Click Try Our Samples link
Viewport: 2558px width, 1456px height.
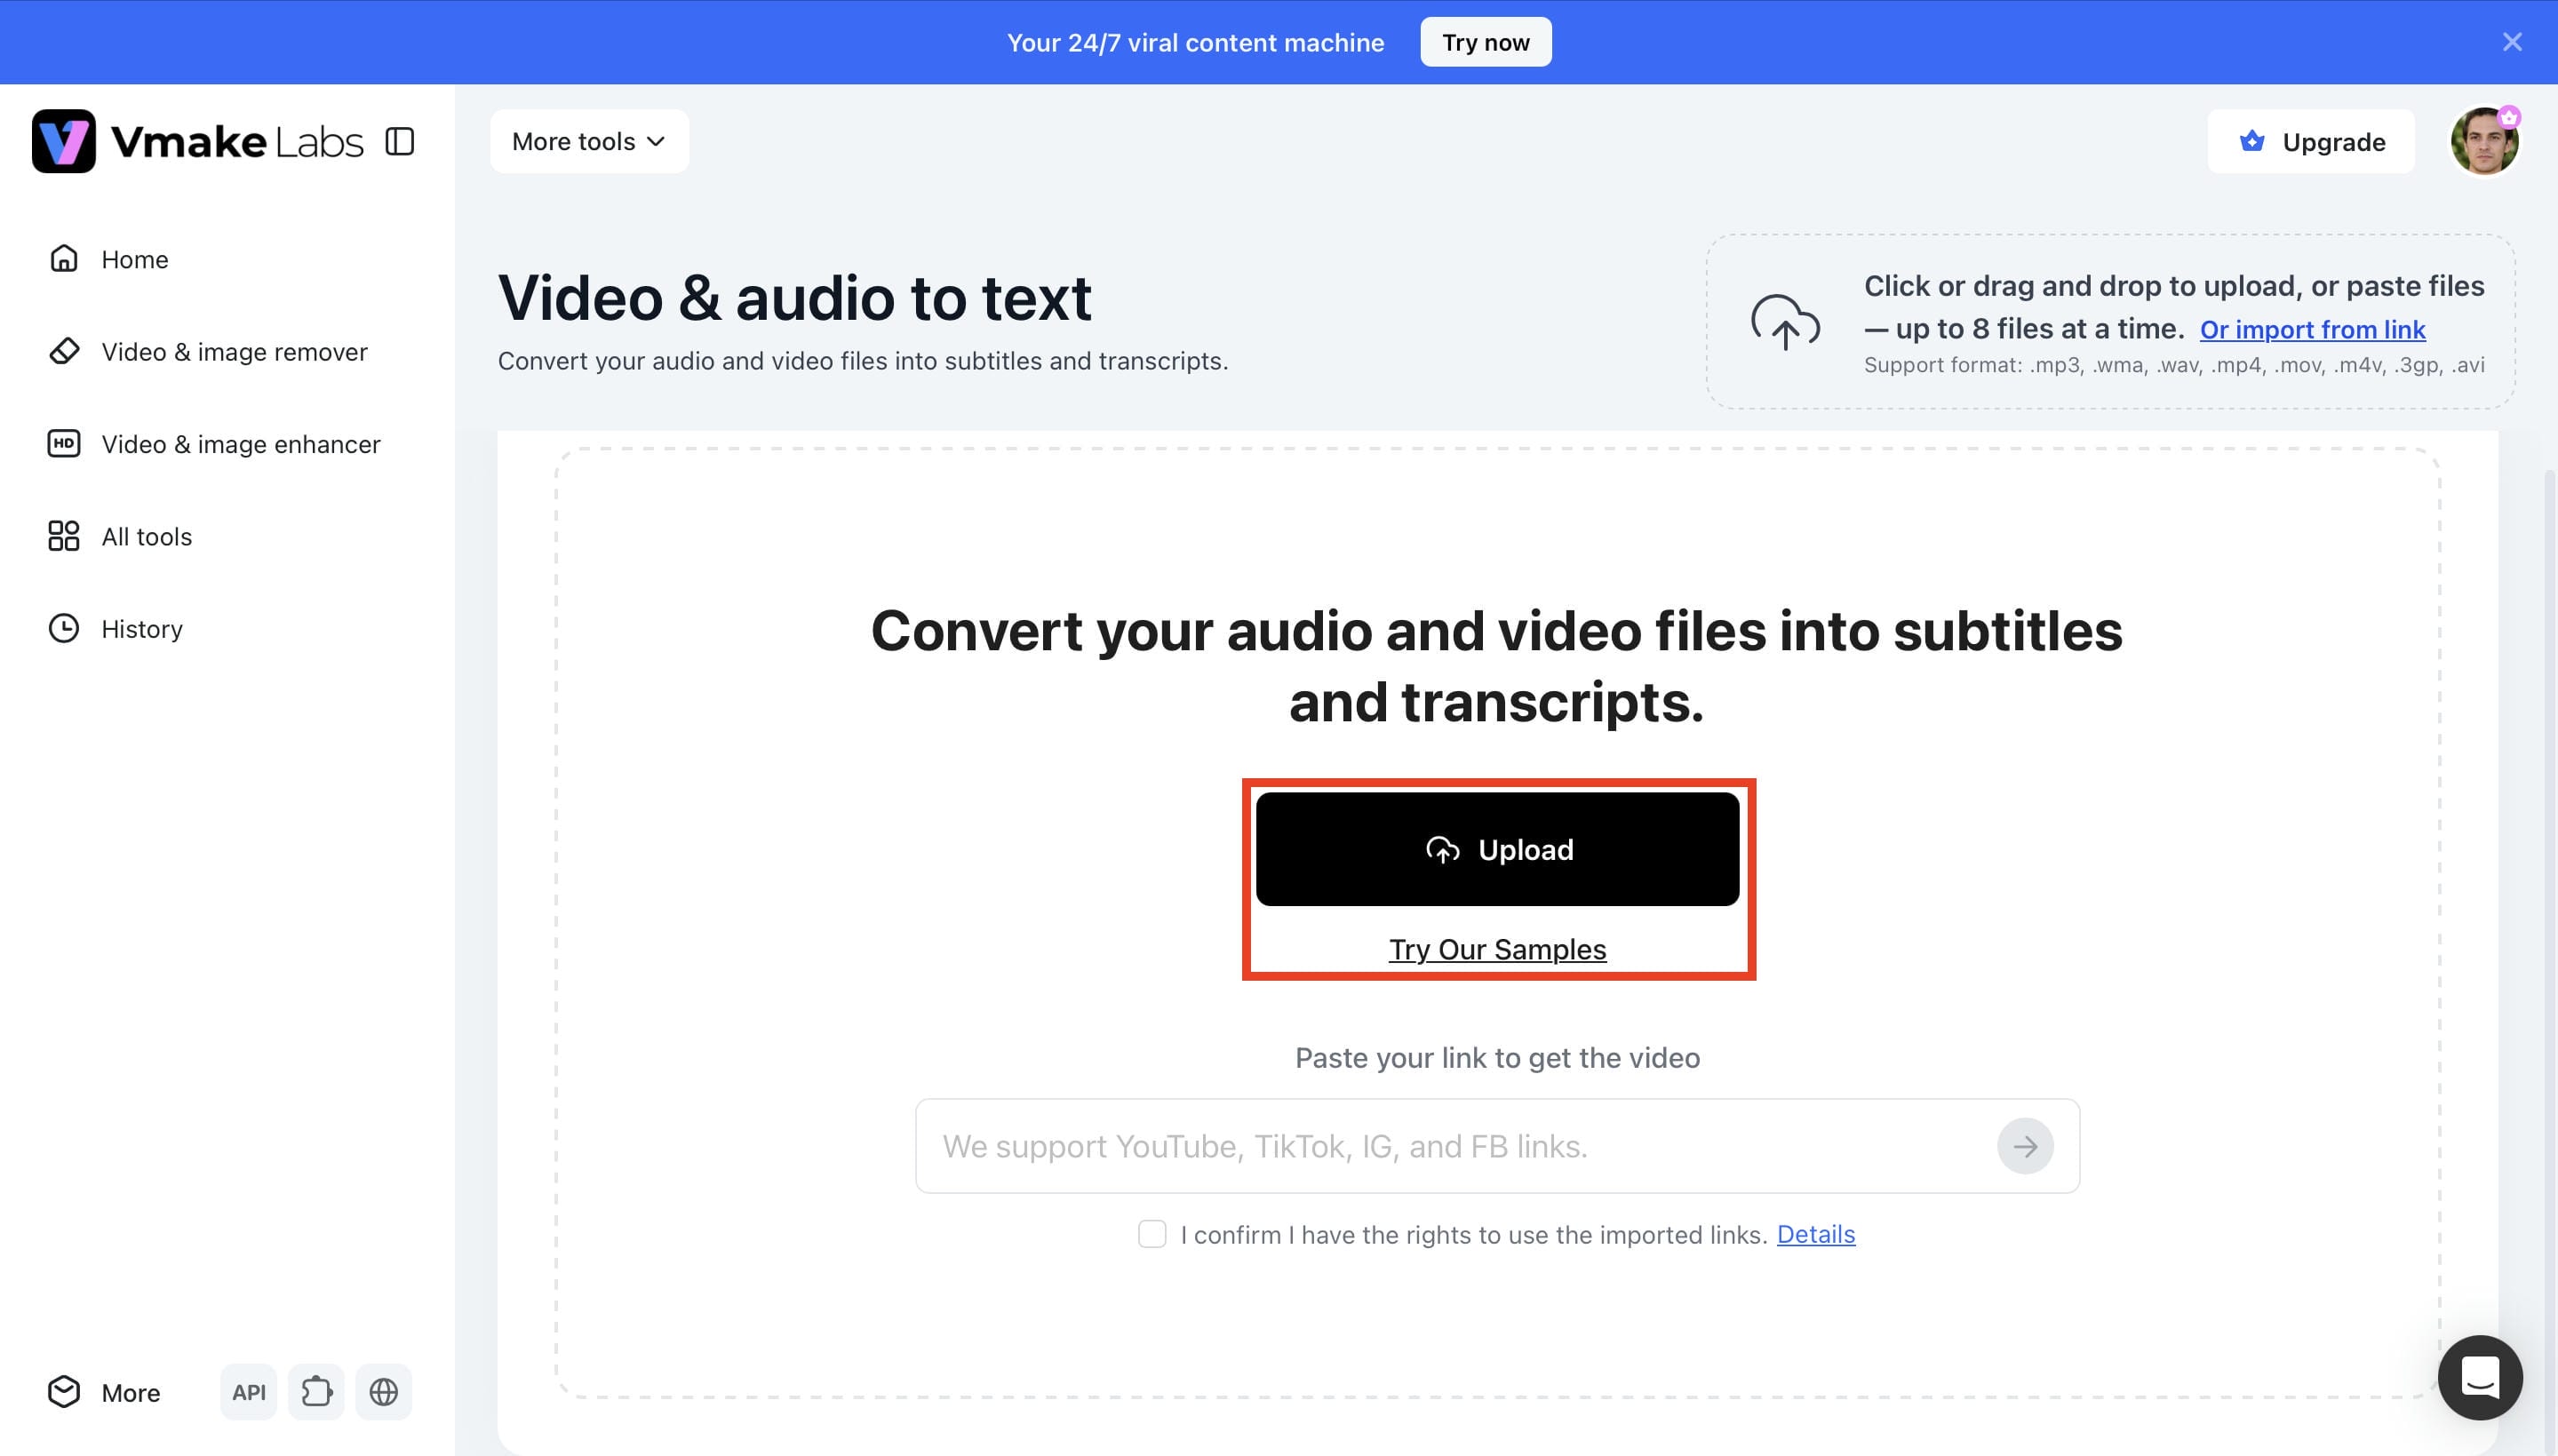pos(1497,949)
